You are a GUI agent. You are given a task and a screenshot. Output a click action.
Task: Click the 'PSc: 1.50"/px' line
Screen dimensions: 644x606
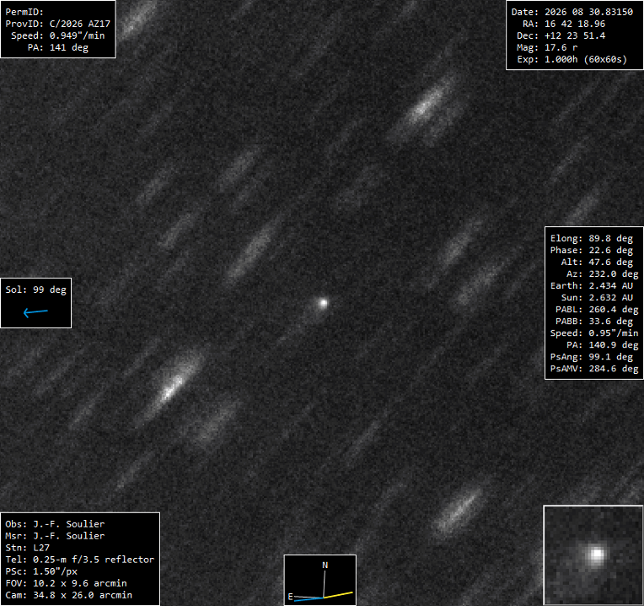tap(41, 571)
